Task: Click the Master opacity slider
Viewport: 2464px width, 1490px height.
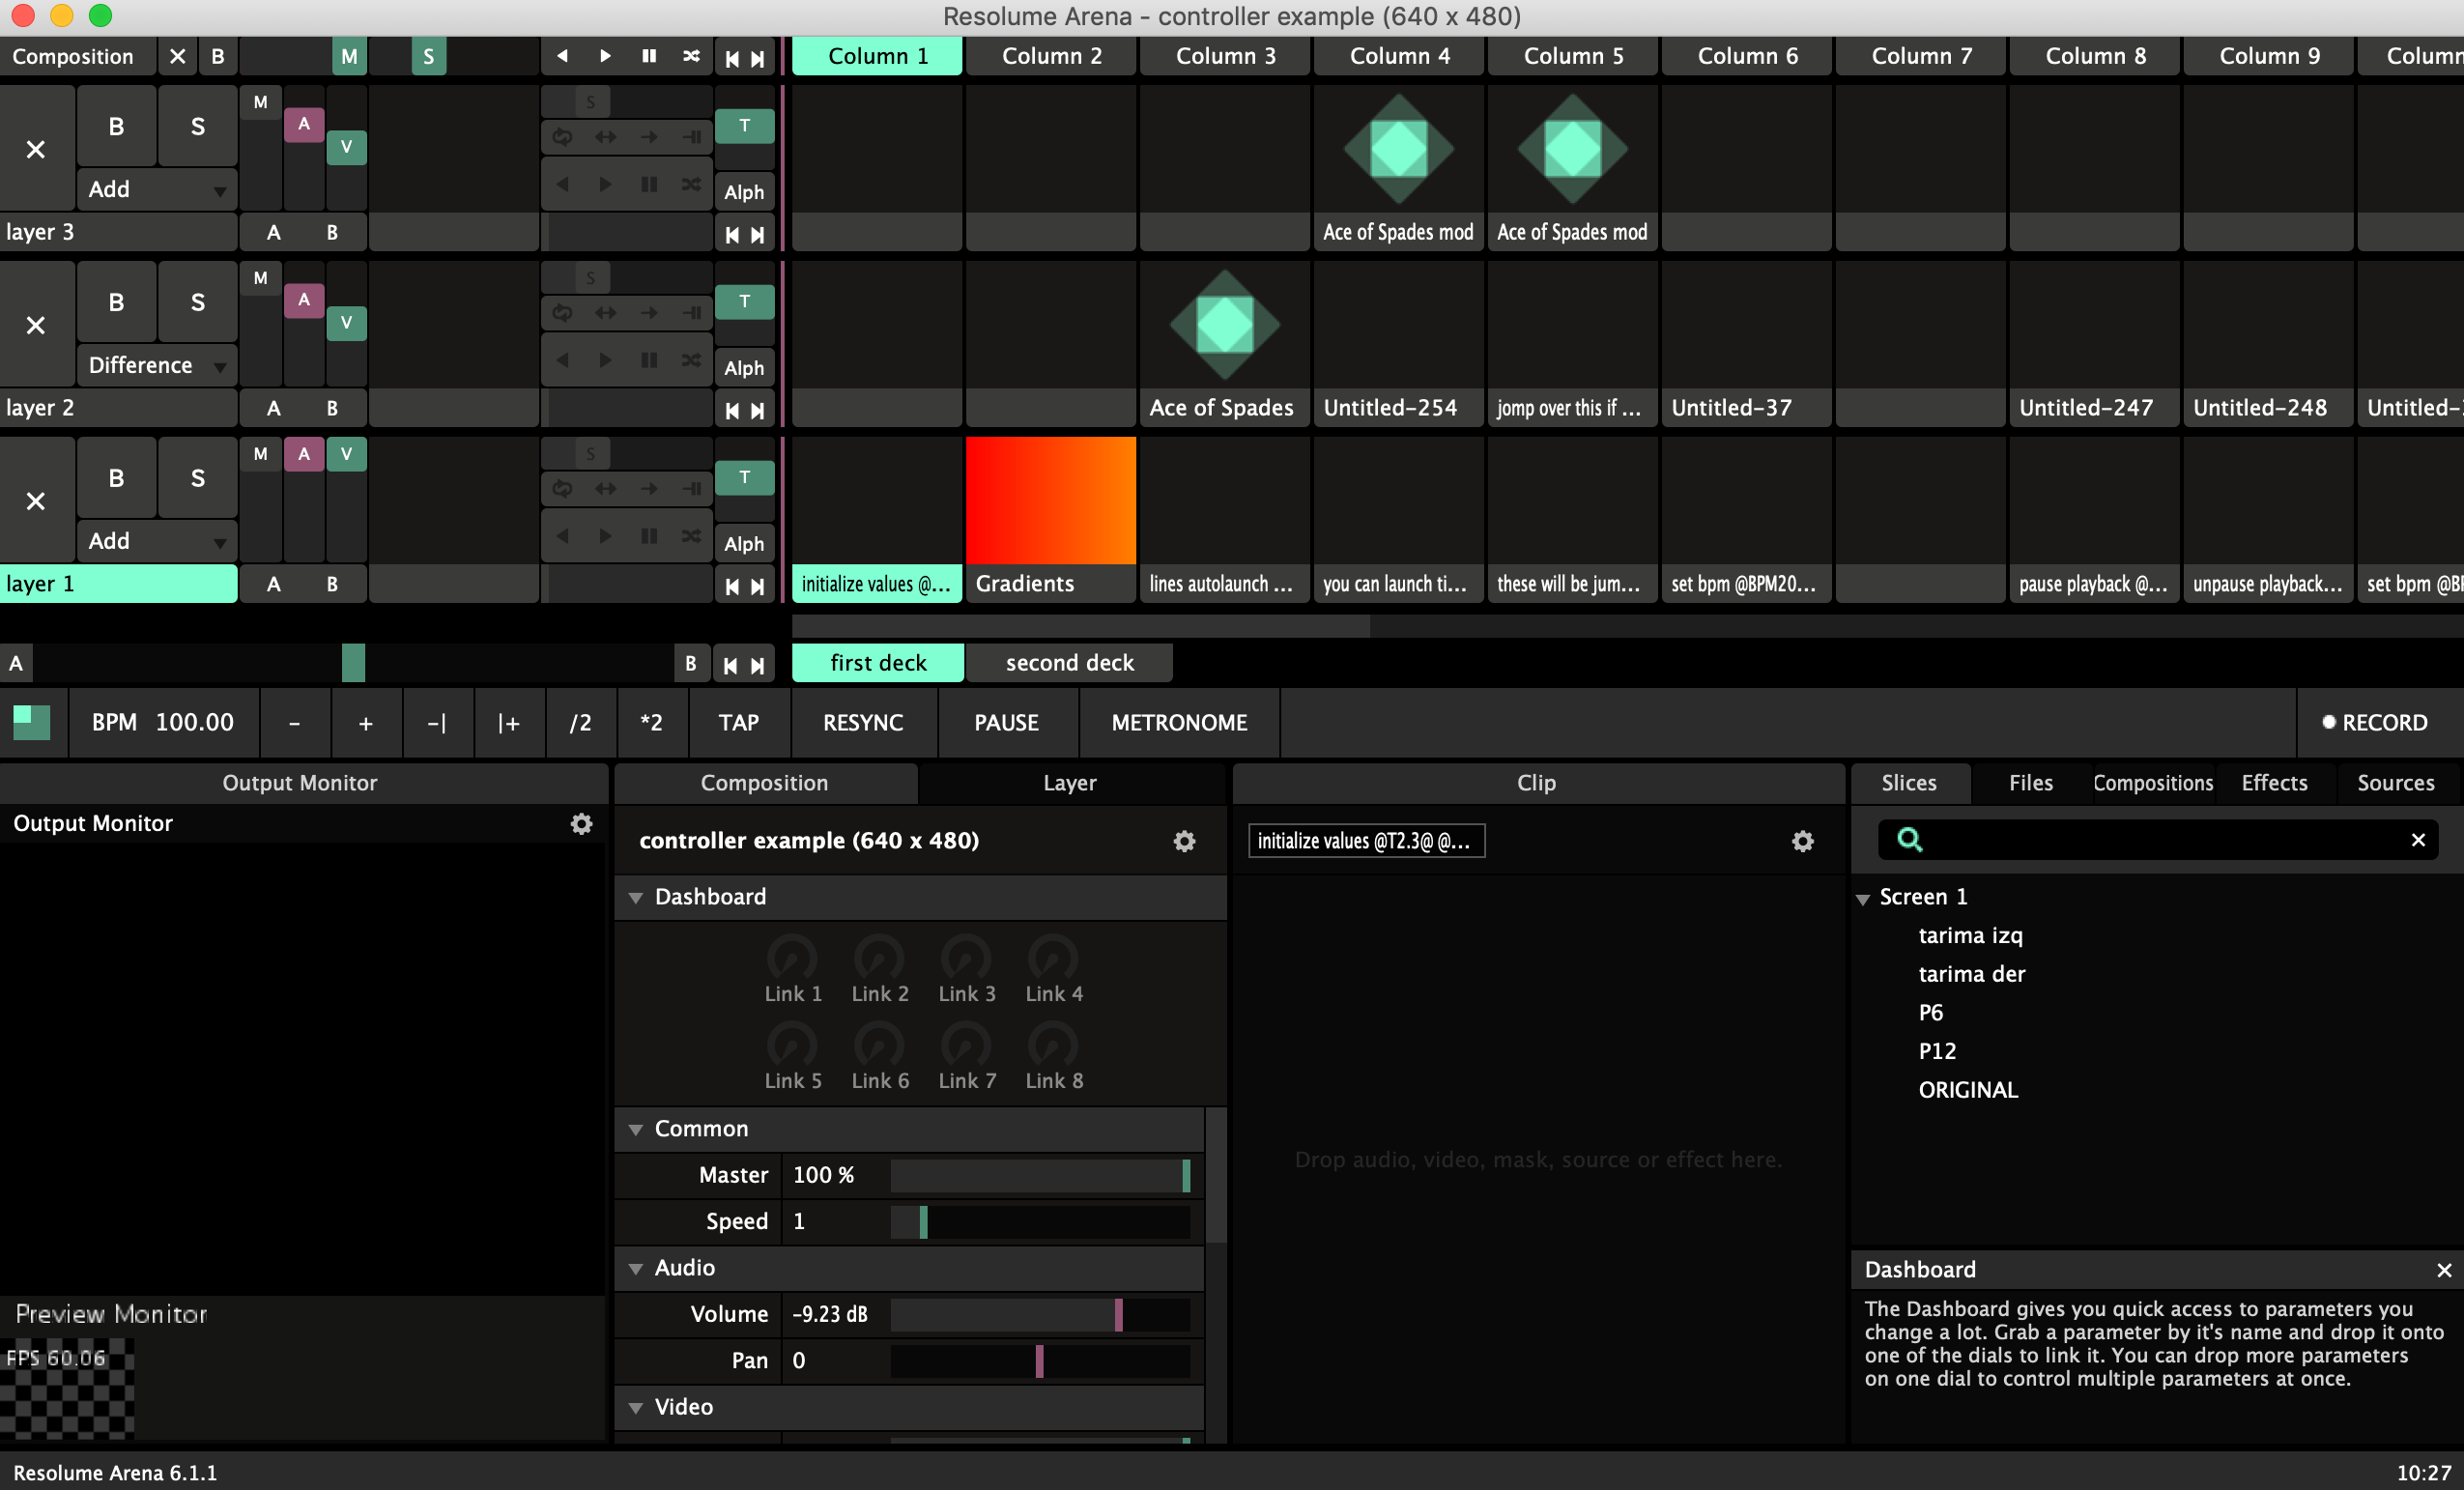Action: (x=1040, y=1175)
